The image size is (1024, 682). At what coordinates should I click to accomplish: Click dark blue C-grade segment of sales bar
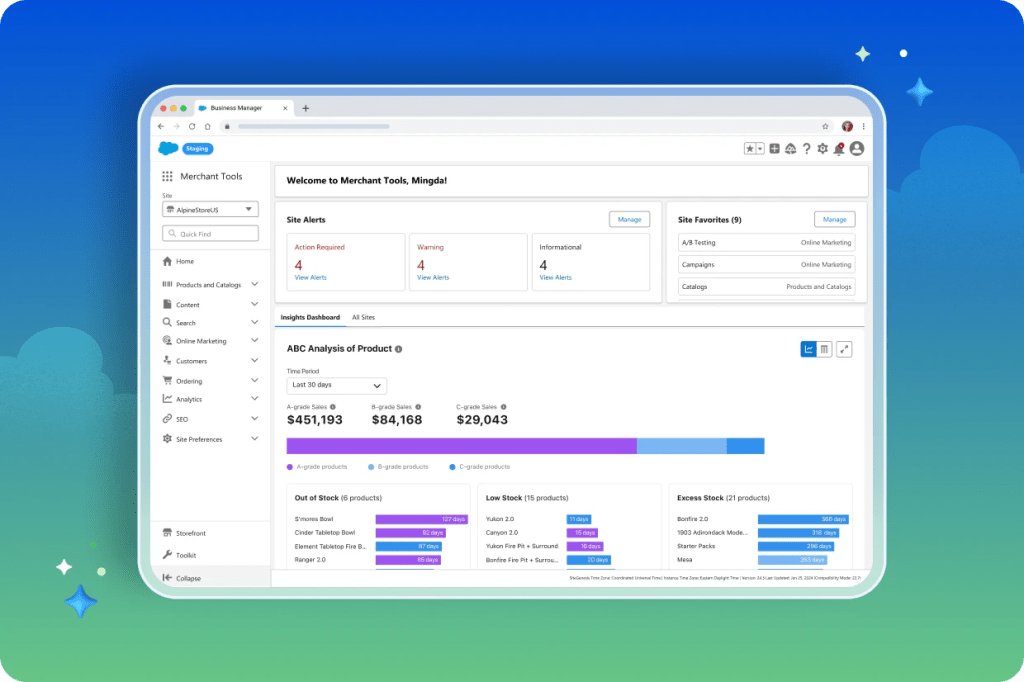click(745, 446)
